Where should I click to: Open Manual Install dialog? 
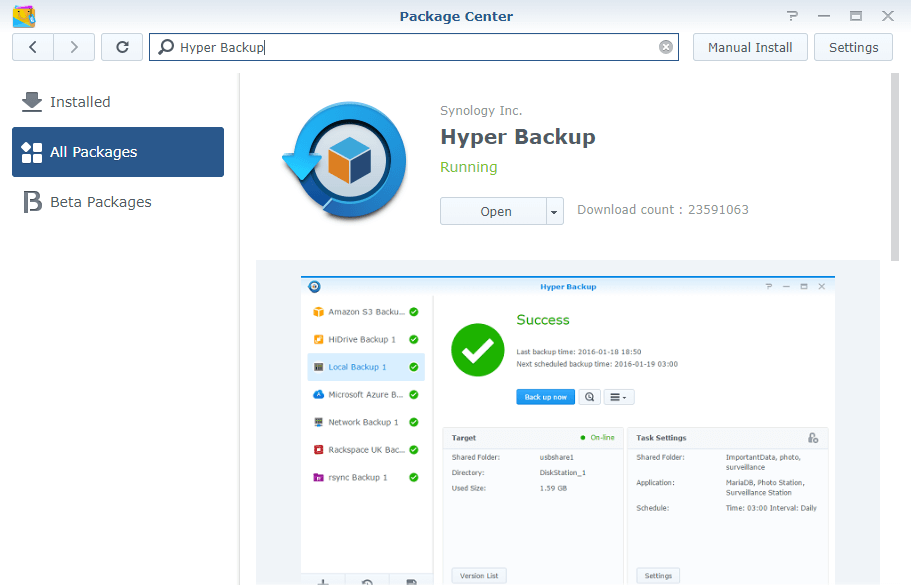750,47
